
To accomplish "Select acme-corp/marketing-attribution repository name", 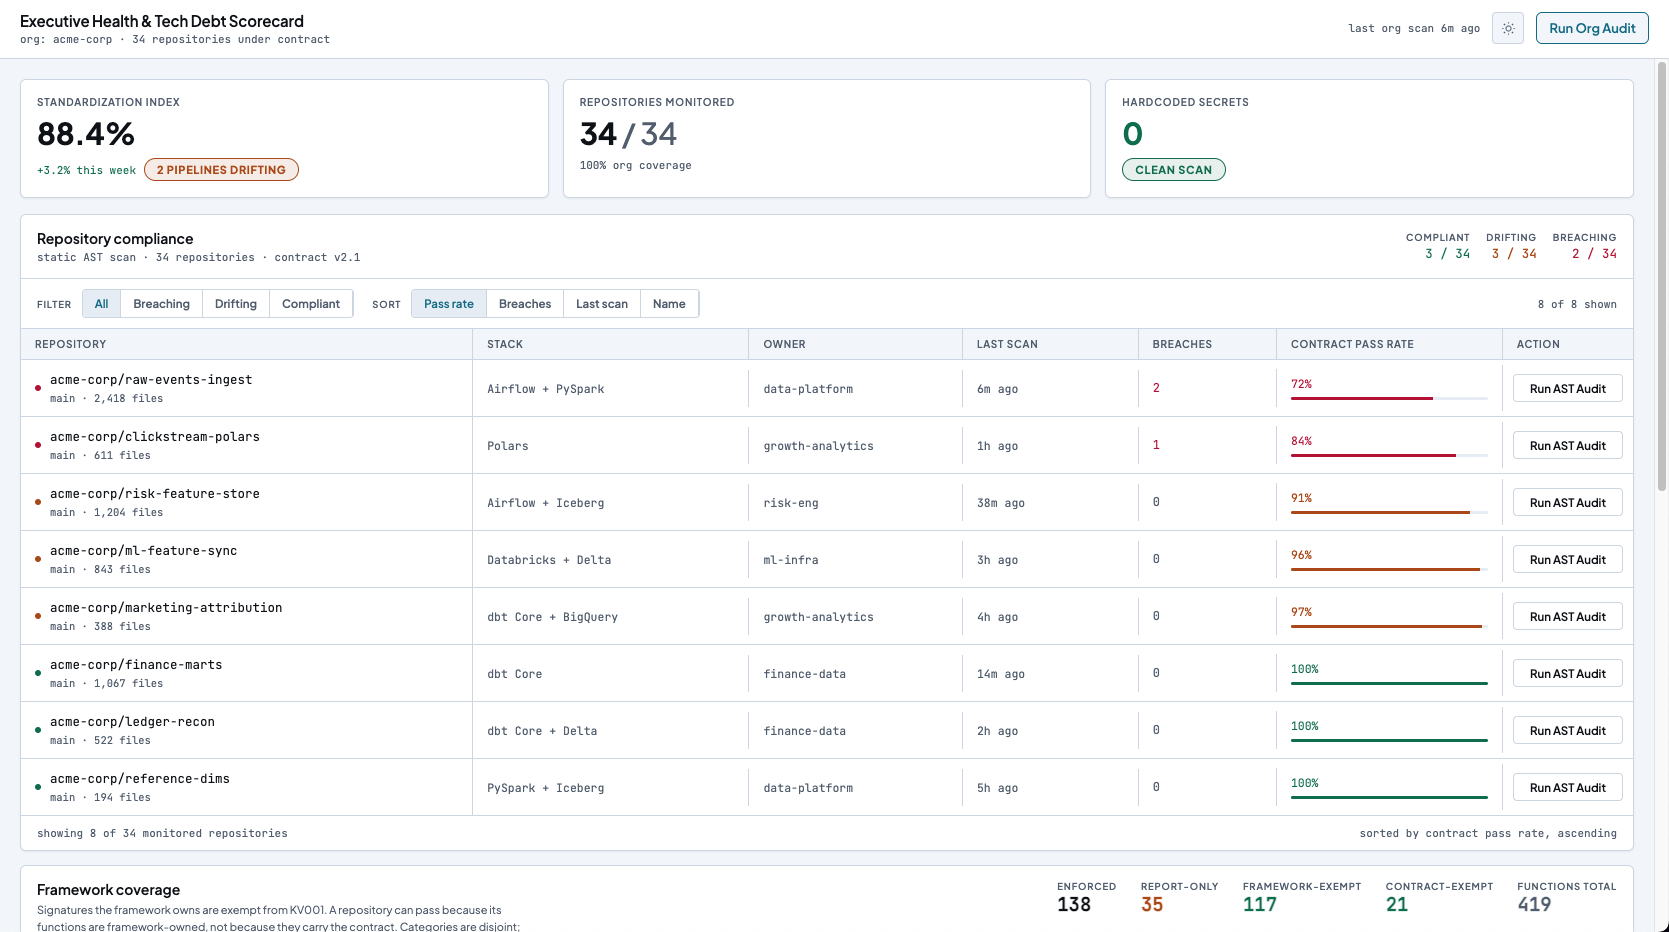I will point(166,608).
